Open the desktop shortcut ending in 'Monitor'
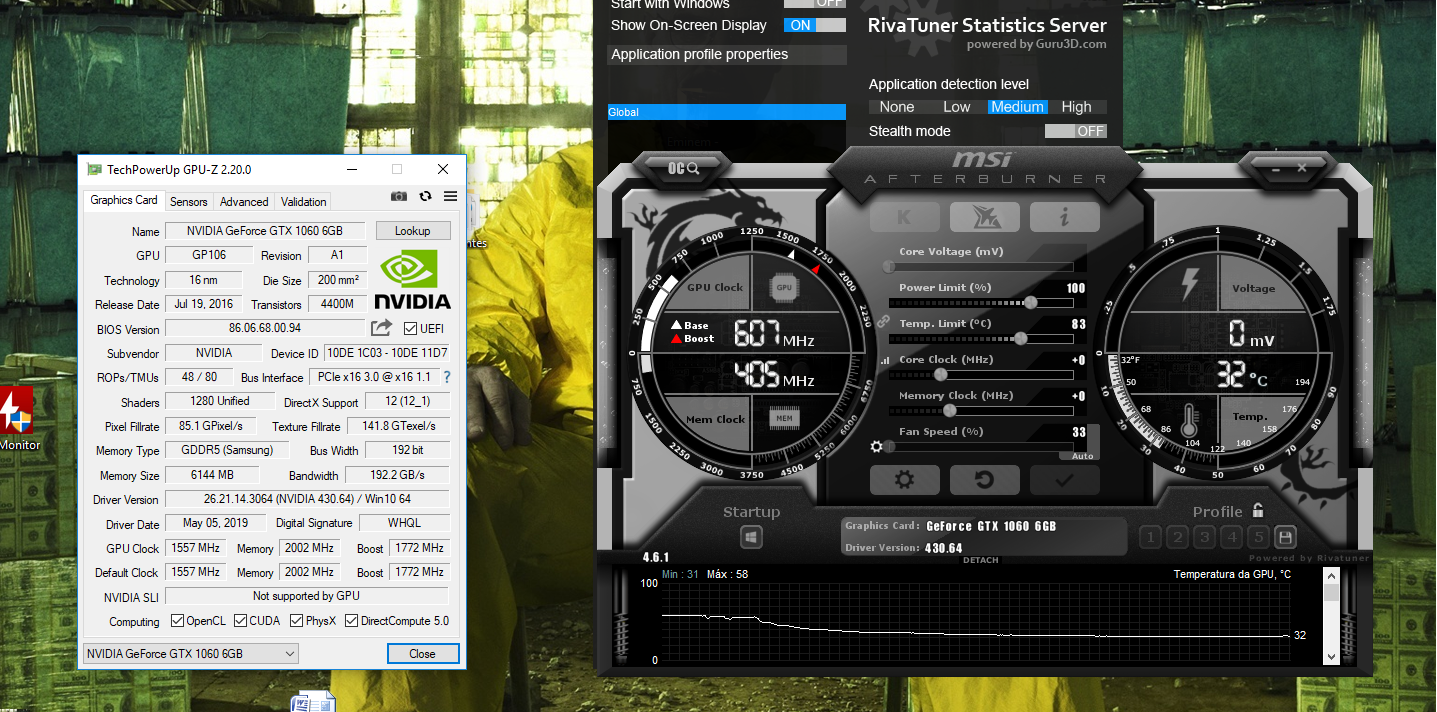Image resolution: width=1437 pixels, height=712 pixels. pyautogui.click(x=17, y=418)
